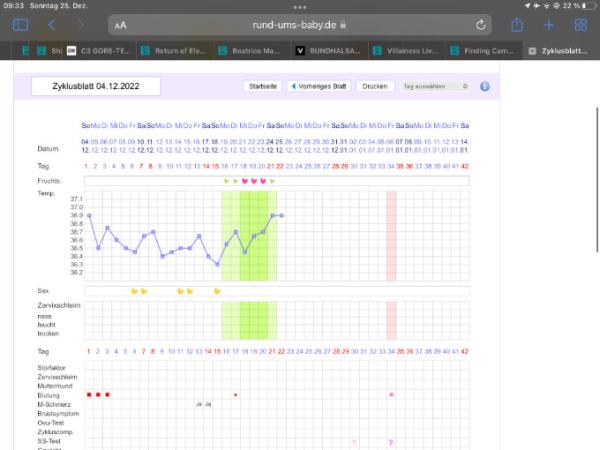The image size is (600, 450).
Task: Click the SS-Test question mark, day 34
Action: click(x=391, y=443)
